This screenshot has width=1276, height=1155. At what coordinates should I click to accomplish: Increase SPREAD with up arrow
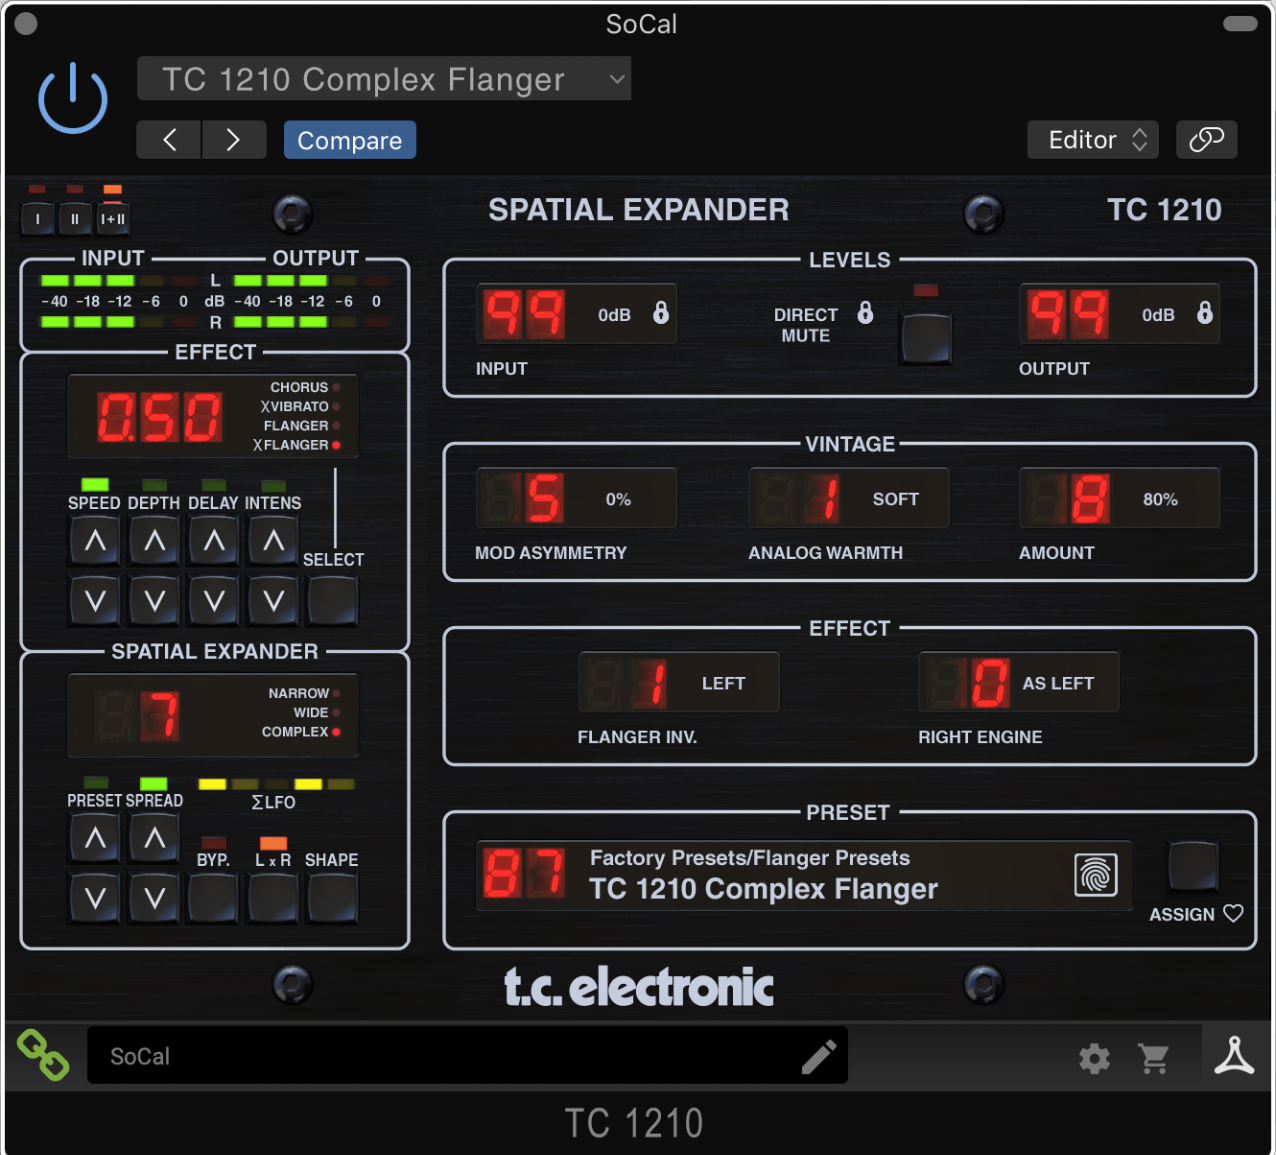(x=154, y=838)
